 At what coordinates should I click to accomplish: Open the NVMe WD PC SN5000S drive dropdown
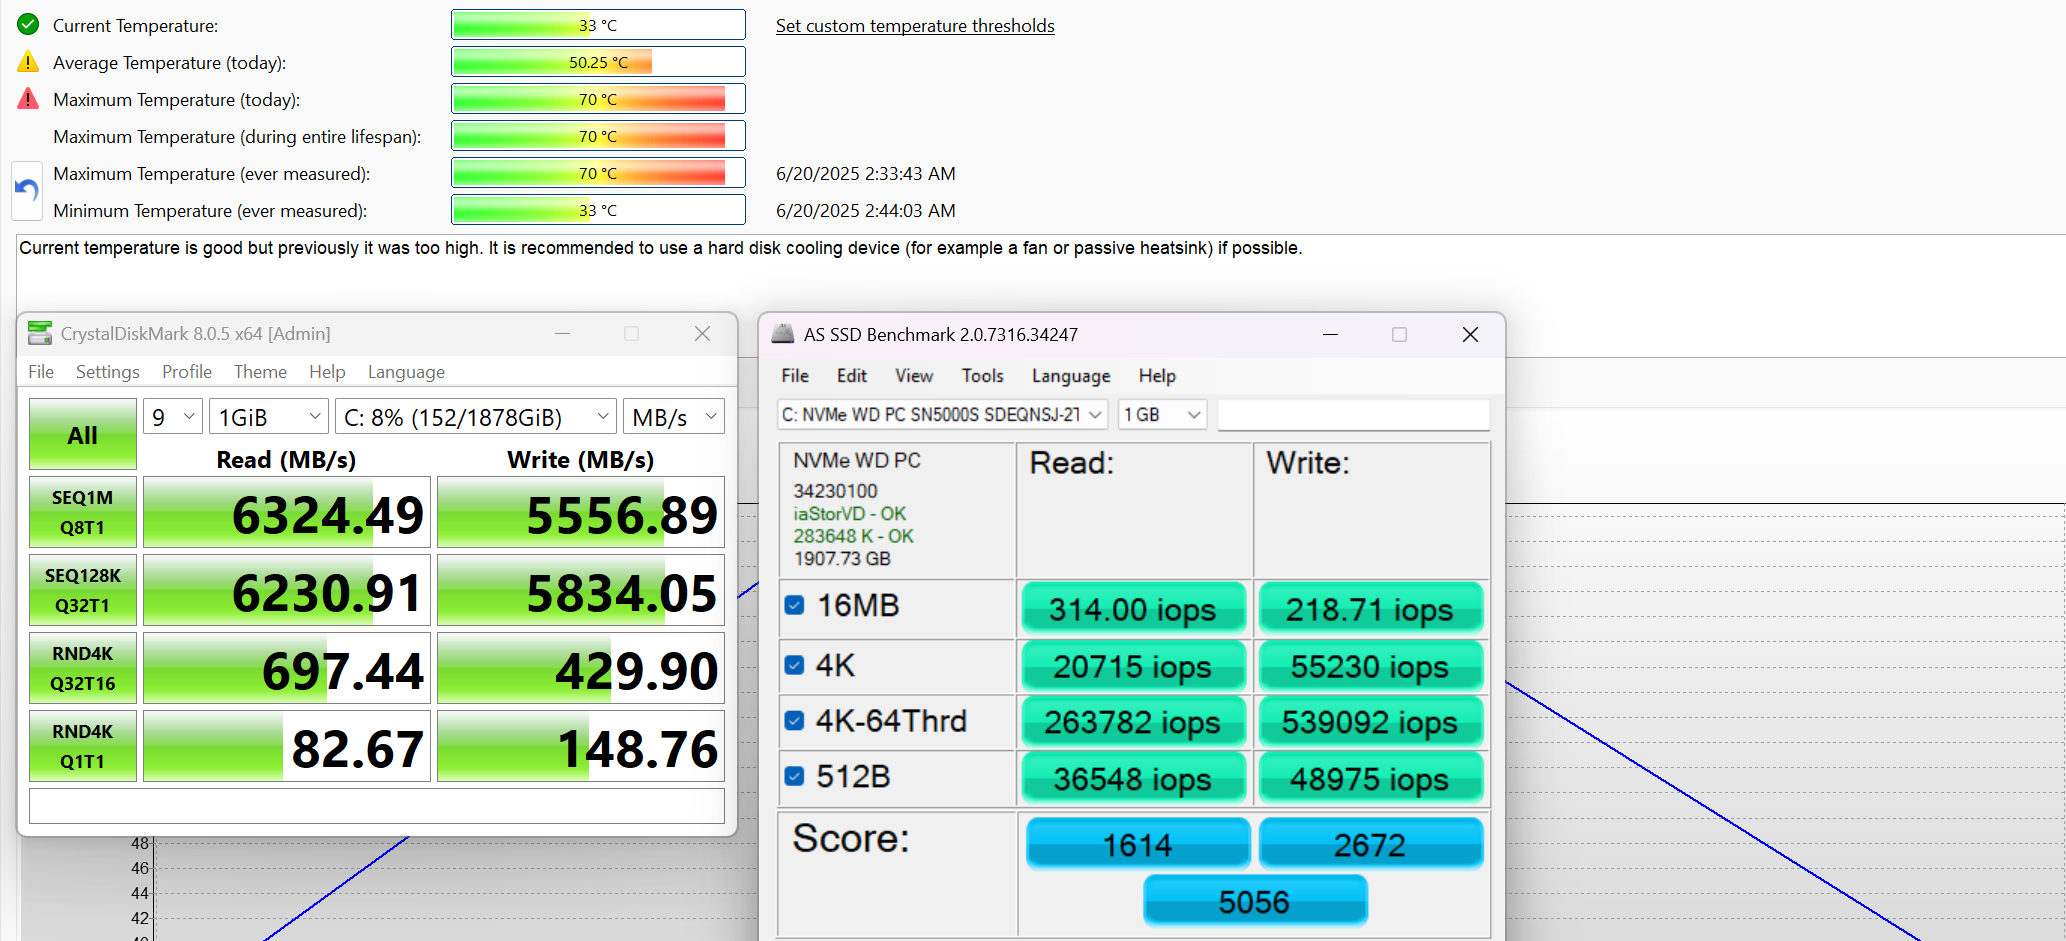(x=942, y=414)
